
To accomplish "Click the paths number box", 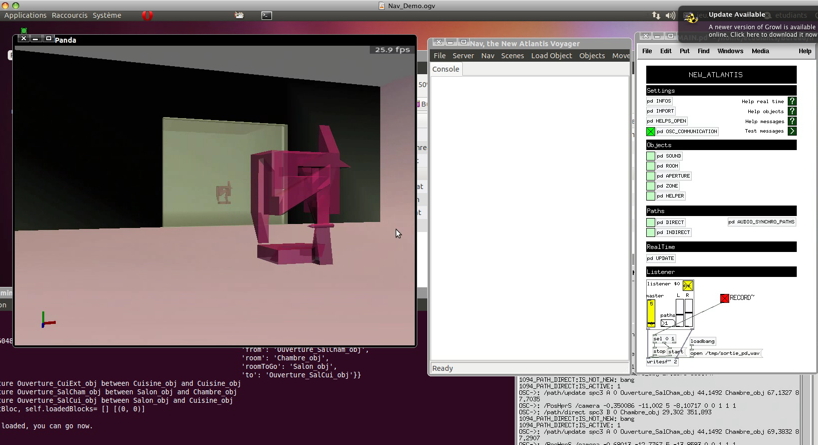I will coord(667,323).
